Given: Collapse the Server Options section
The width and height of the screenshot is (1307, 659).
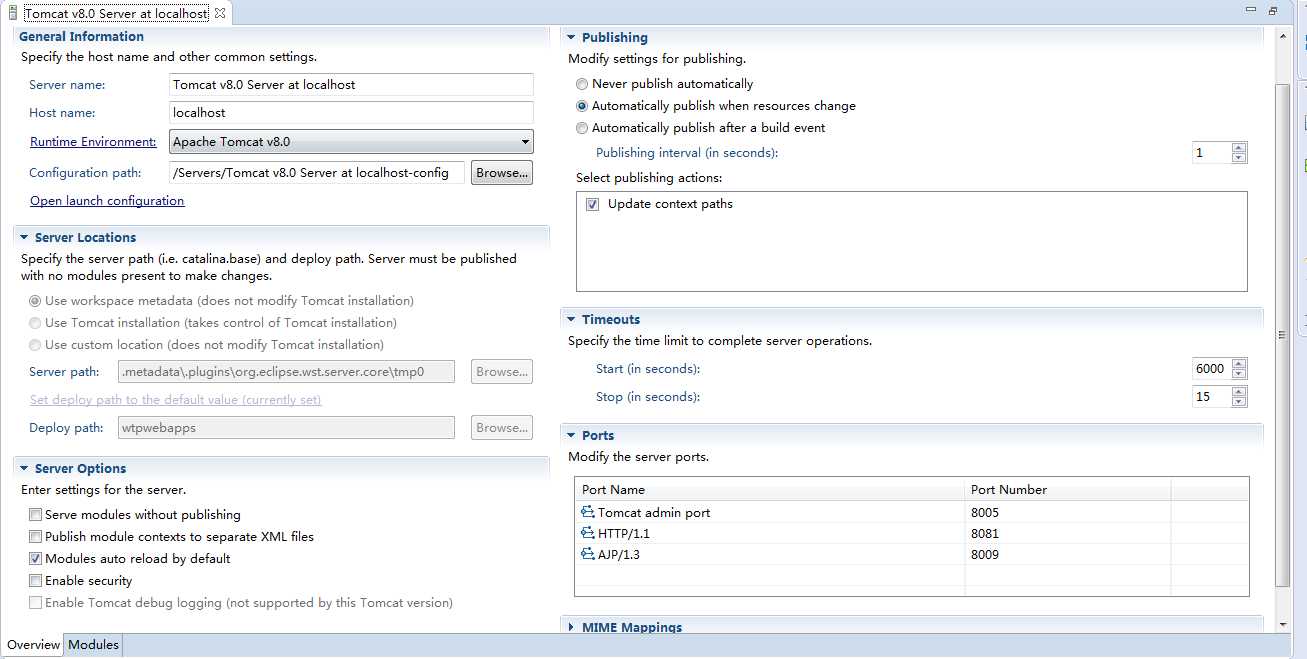Looking at the screenshot, I should [25, 469].
